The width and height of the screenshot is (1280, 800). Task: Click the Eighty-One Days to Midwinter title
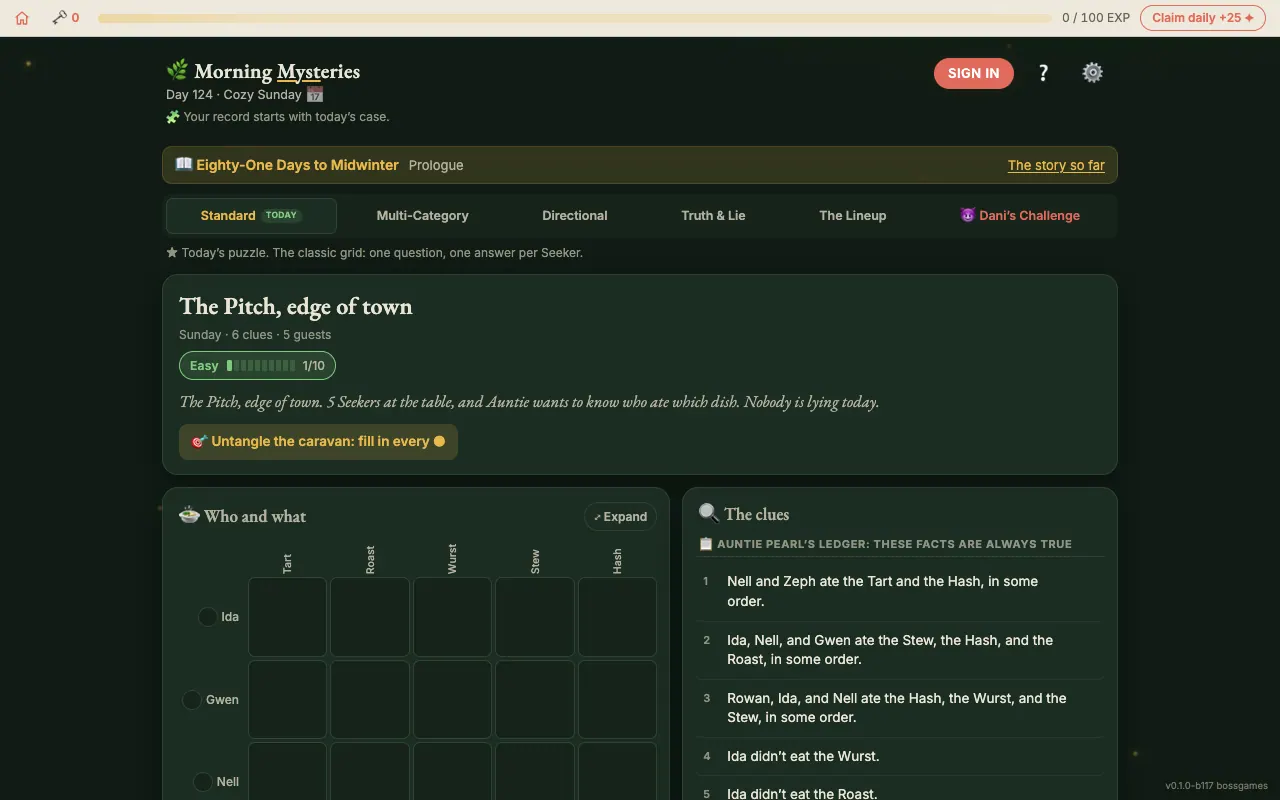[297, 165]
